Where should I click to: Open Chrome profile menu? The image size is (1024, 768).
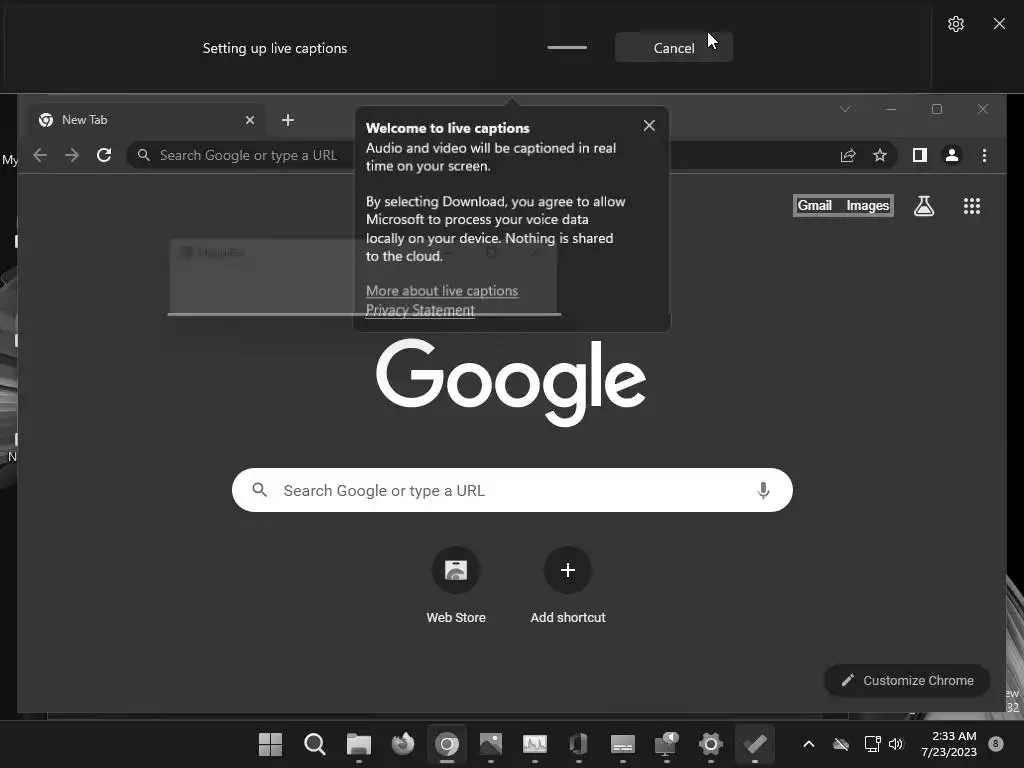coord(952,155)
